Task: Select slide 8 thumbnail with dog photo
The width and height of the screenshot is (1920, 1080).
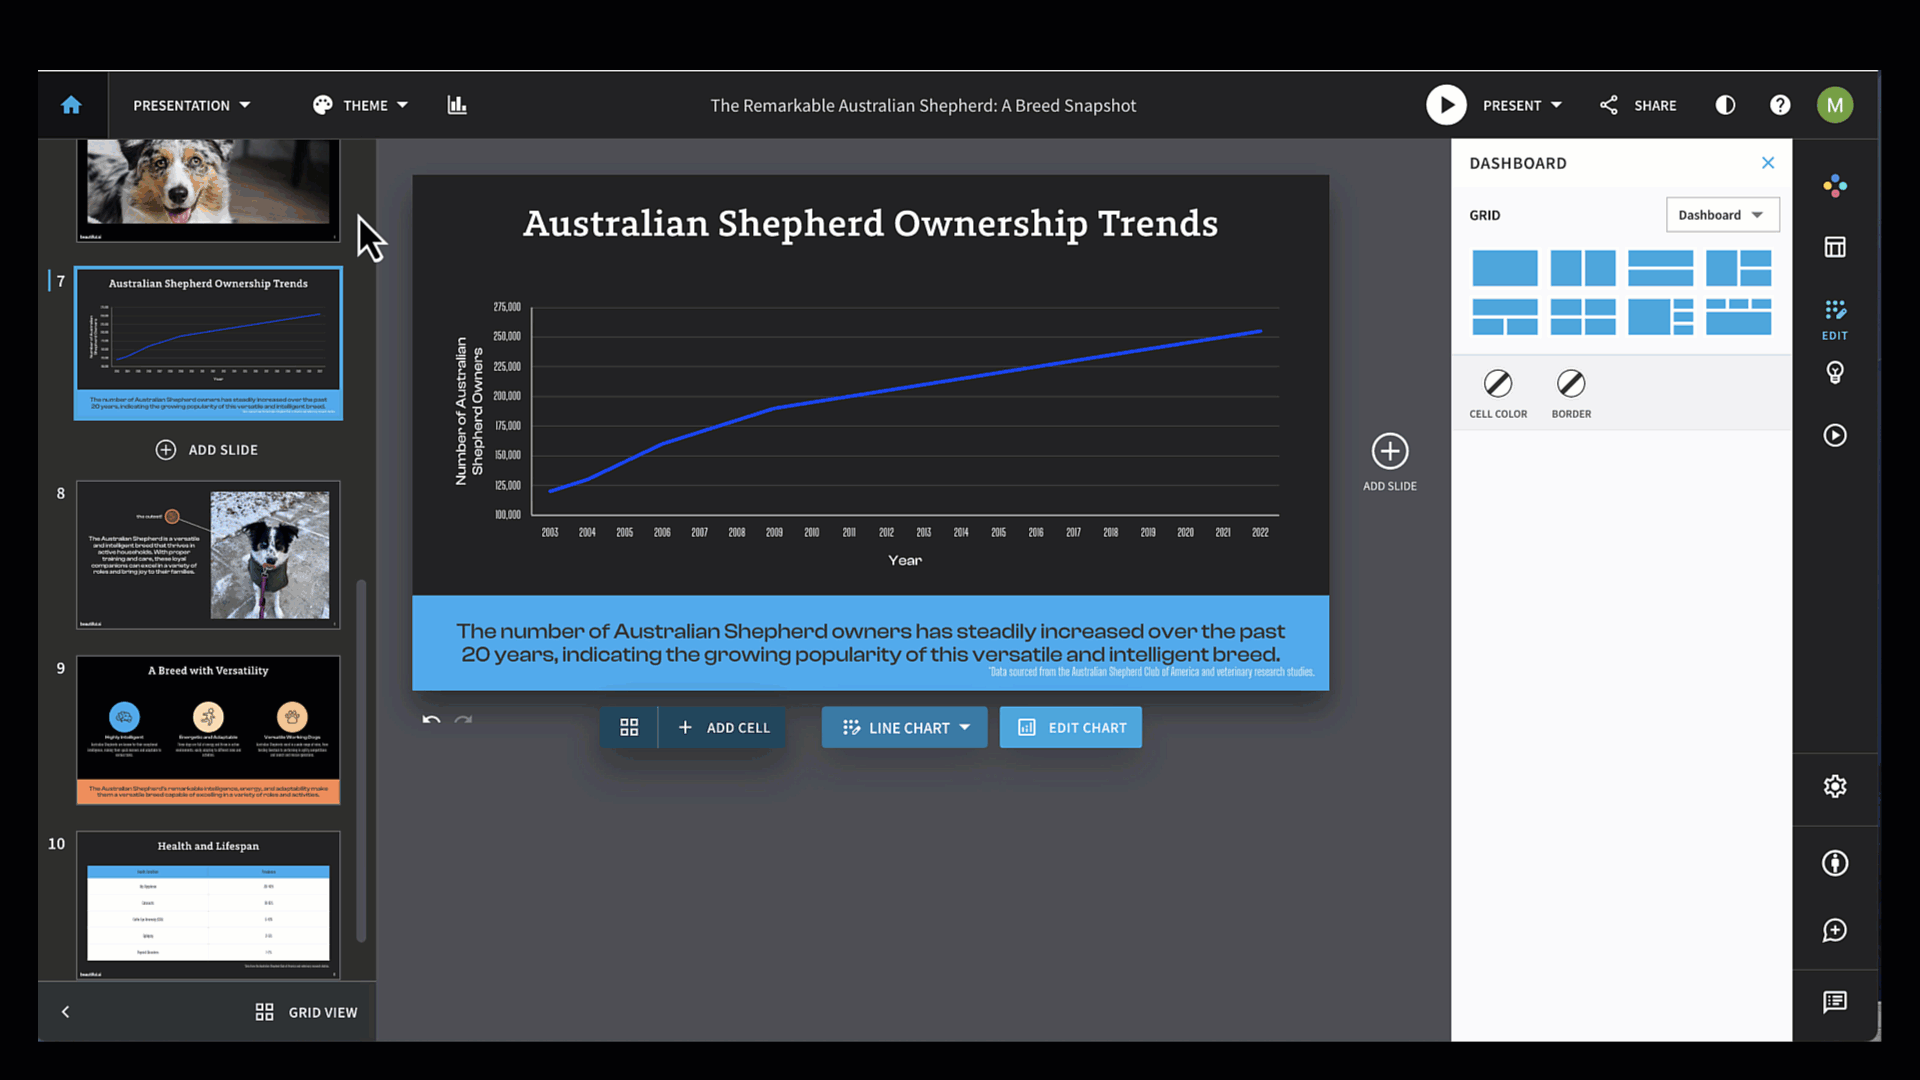Action: (208, 555)
